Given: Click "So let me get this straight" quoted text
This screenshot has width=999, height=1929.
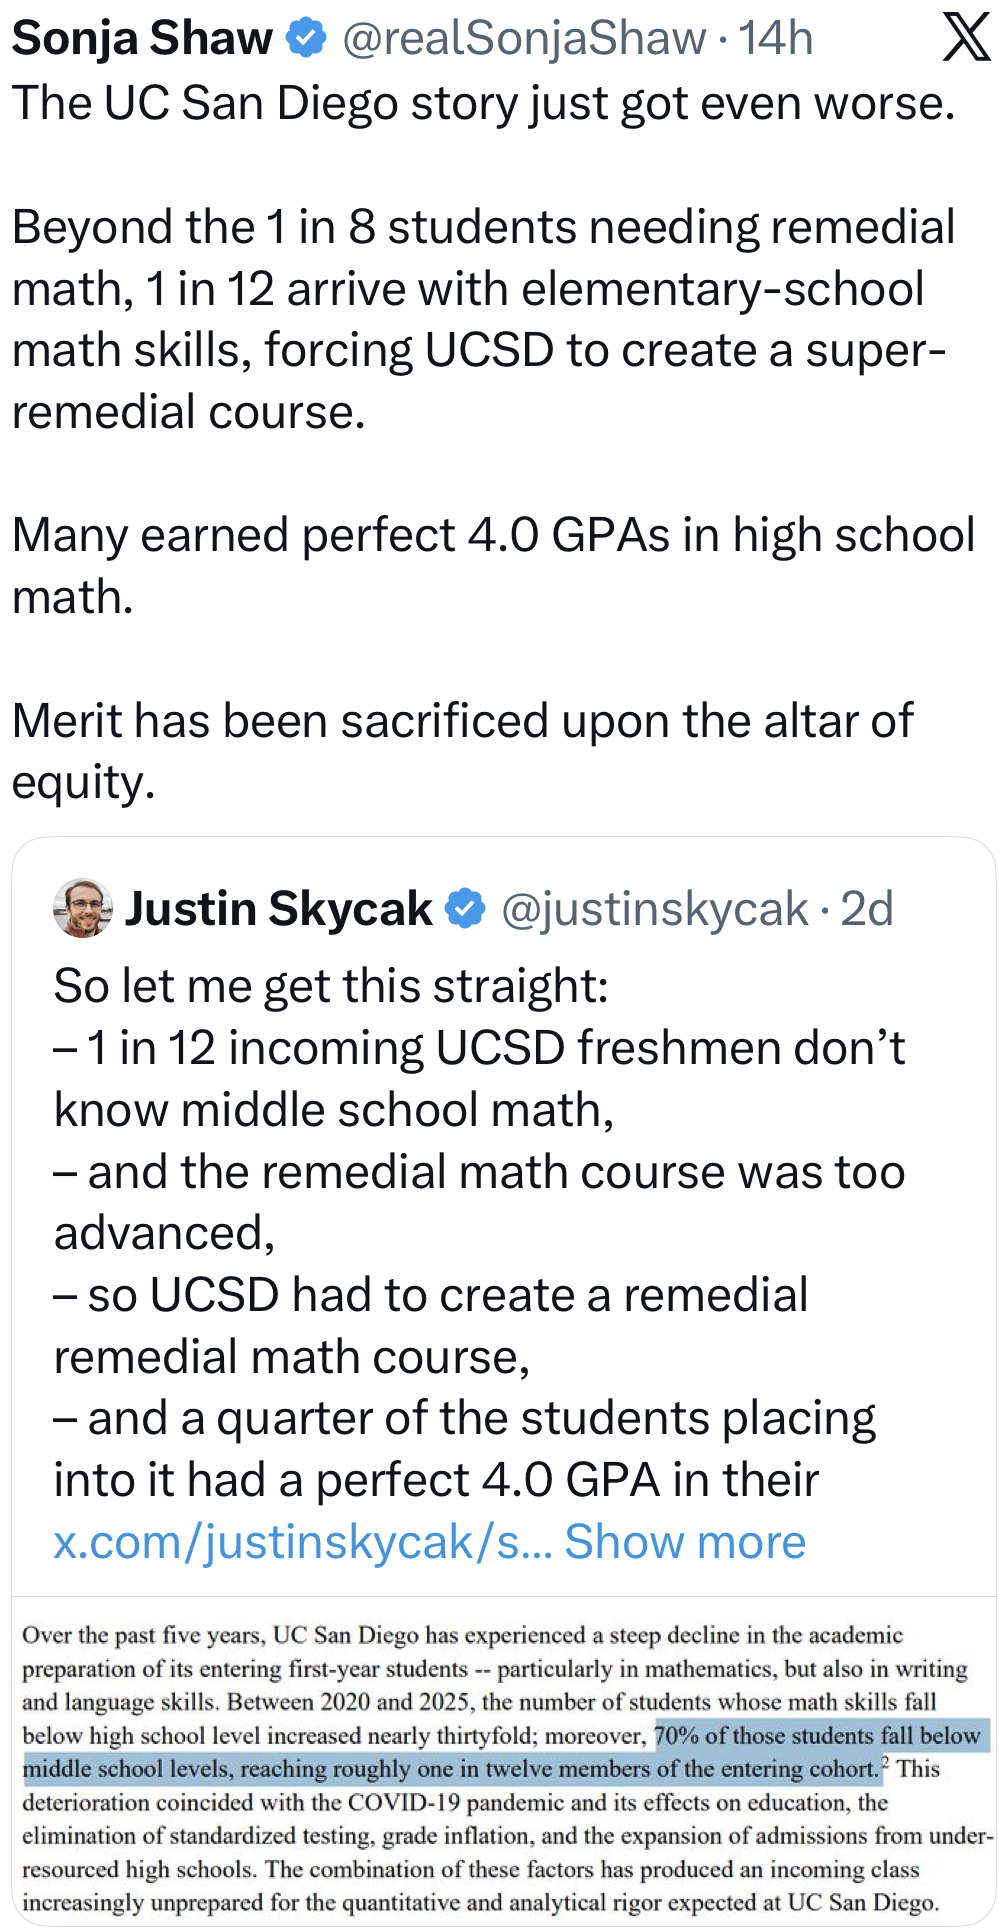Looking at the screenshot, I should click(x=331, y=986).
